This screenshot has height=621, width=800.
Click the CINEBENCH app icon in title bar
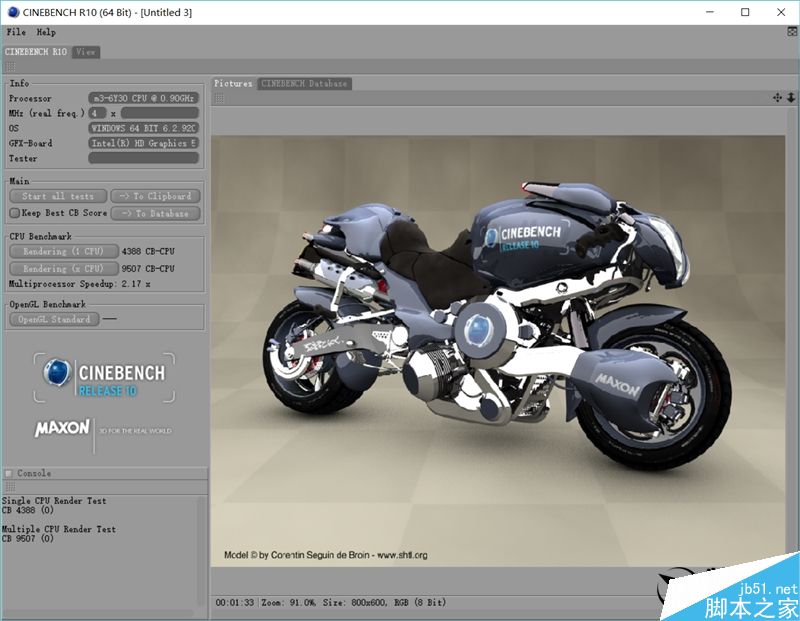(x=13, y=12)
